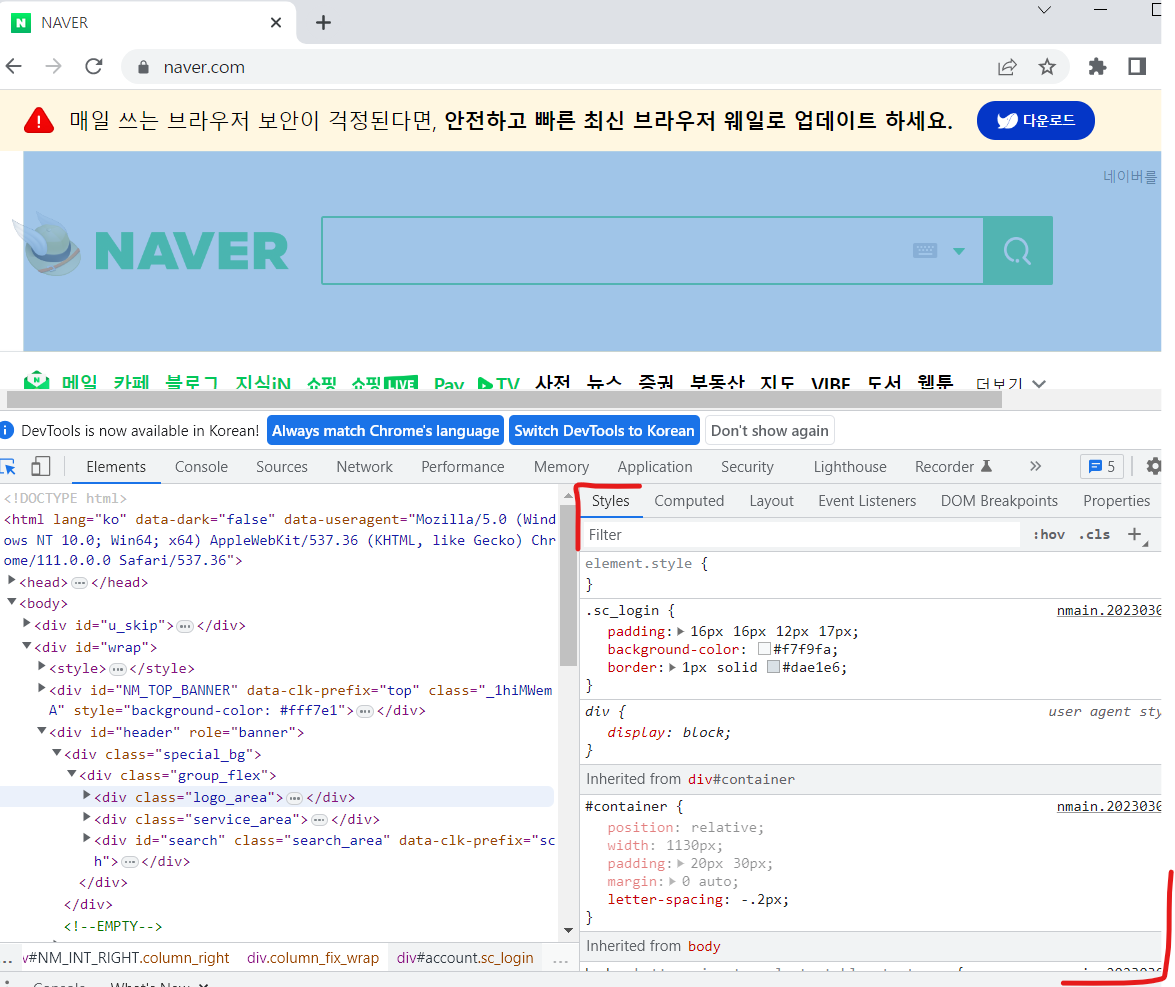Open the 5 issues message badge

(1102, 467)
